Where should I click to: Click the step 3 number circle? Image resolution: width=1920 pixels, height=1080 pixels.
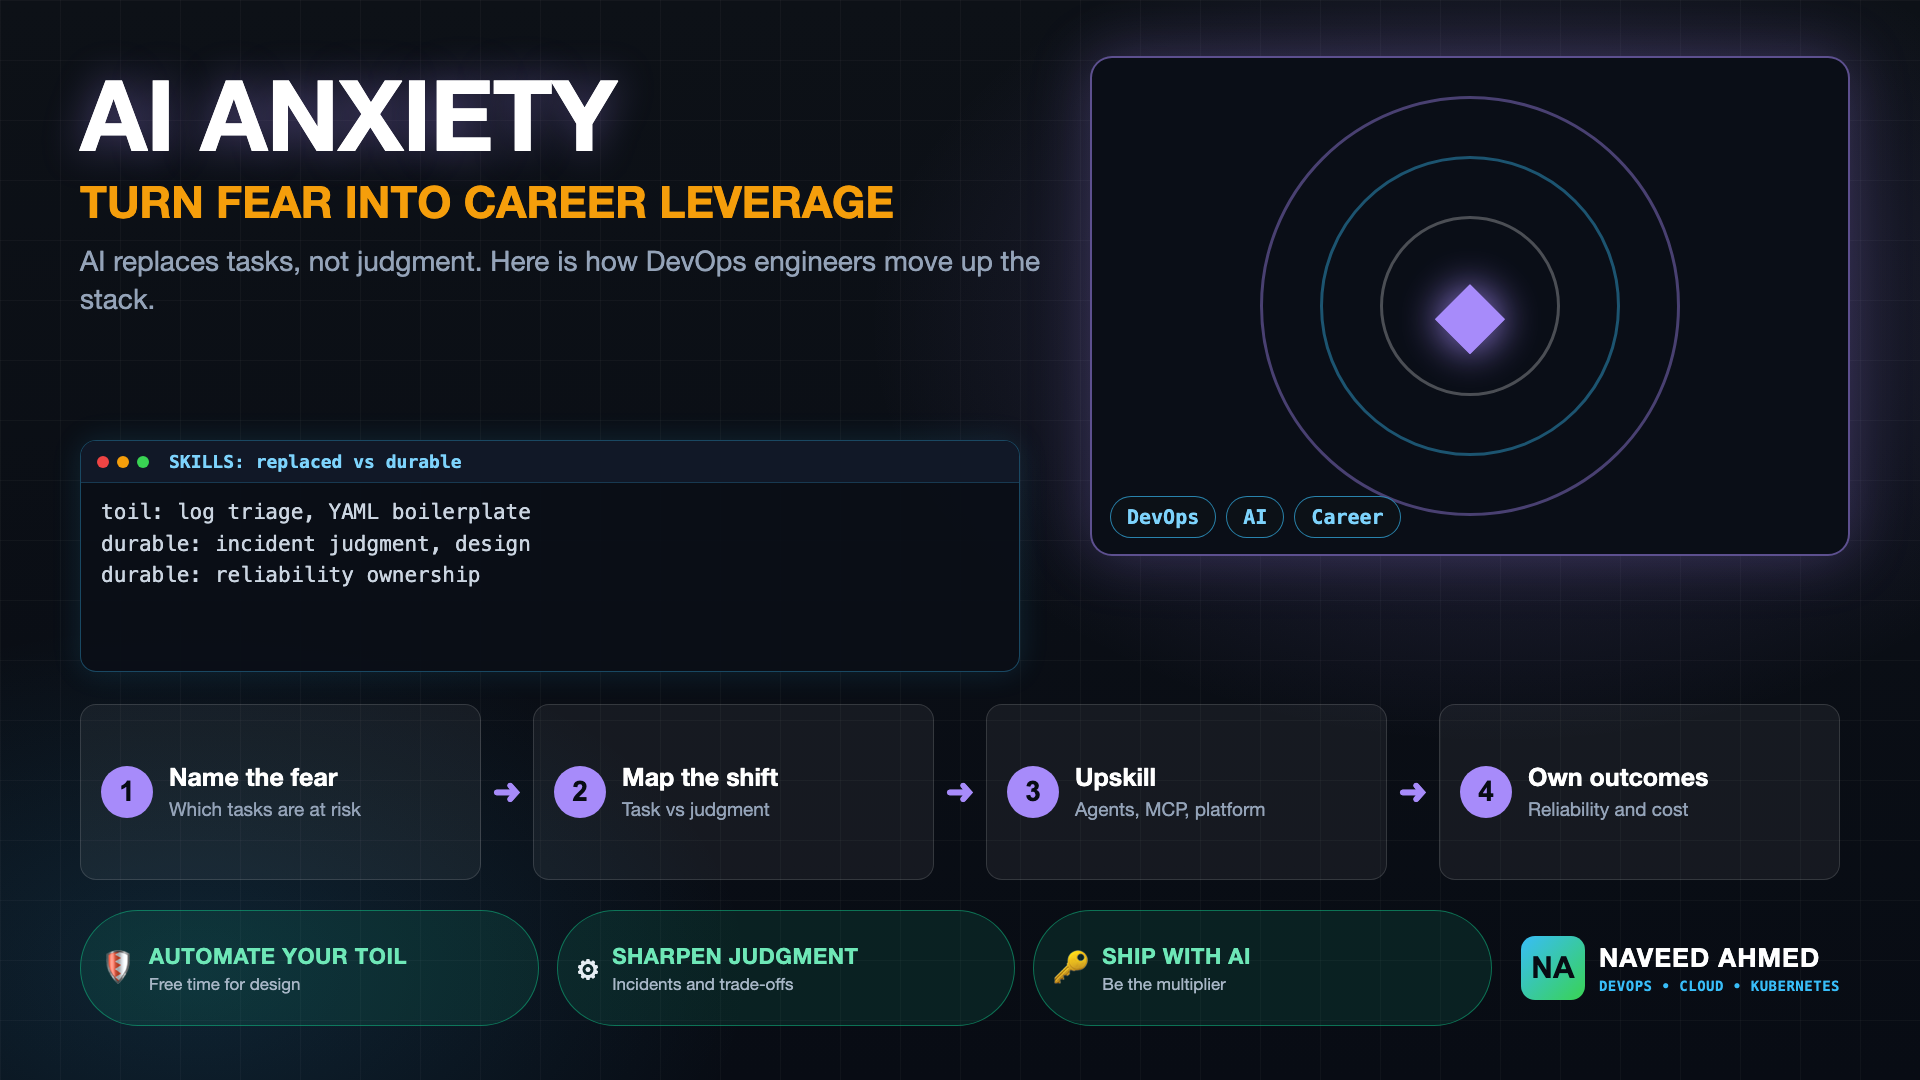click(1033, 792)
